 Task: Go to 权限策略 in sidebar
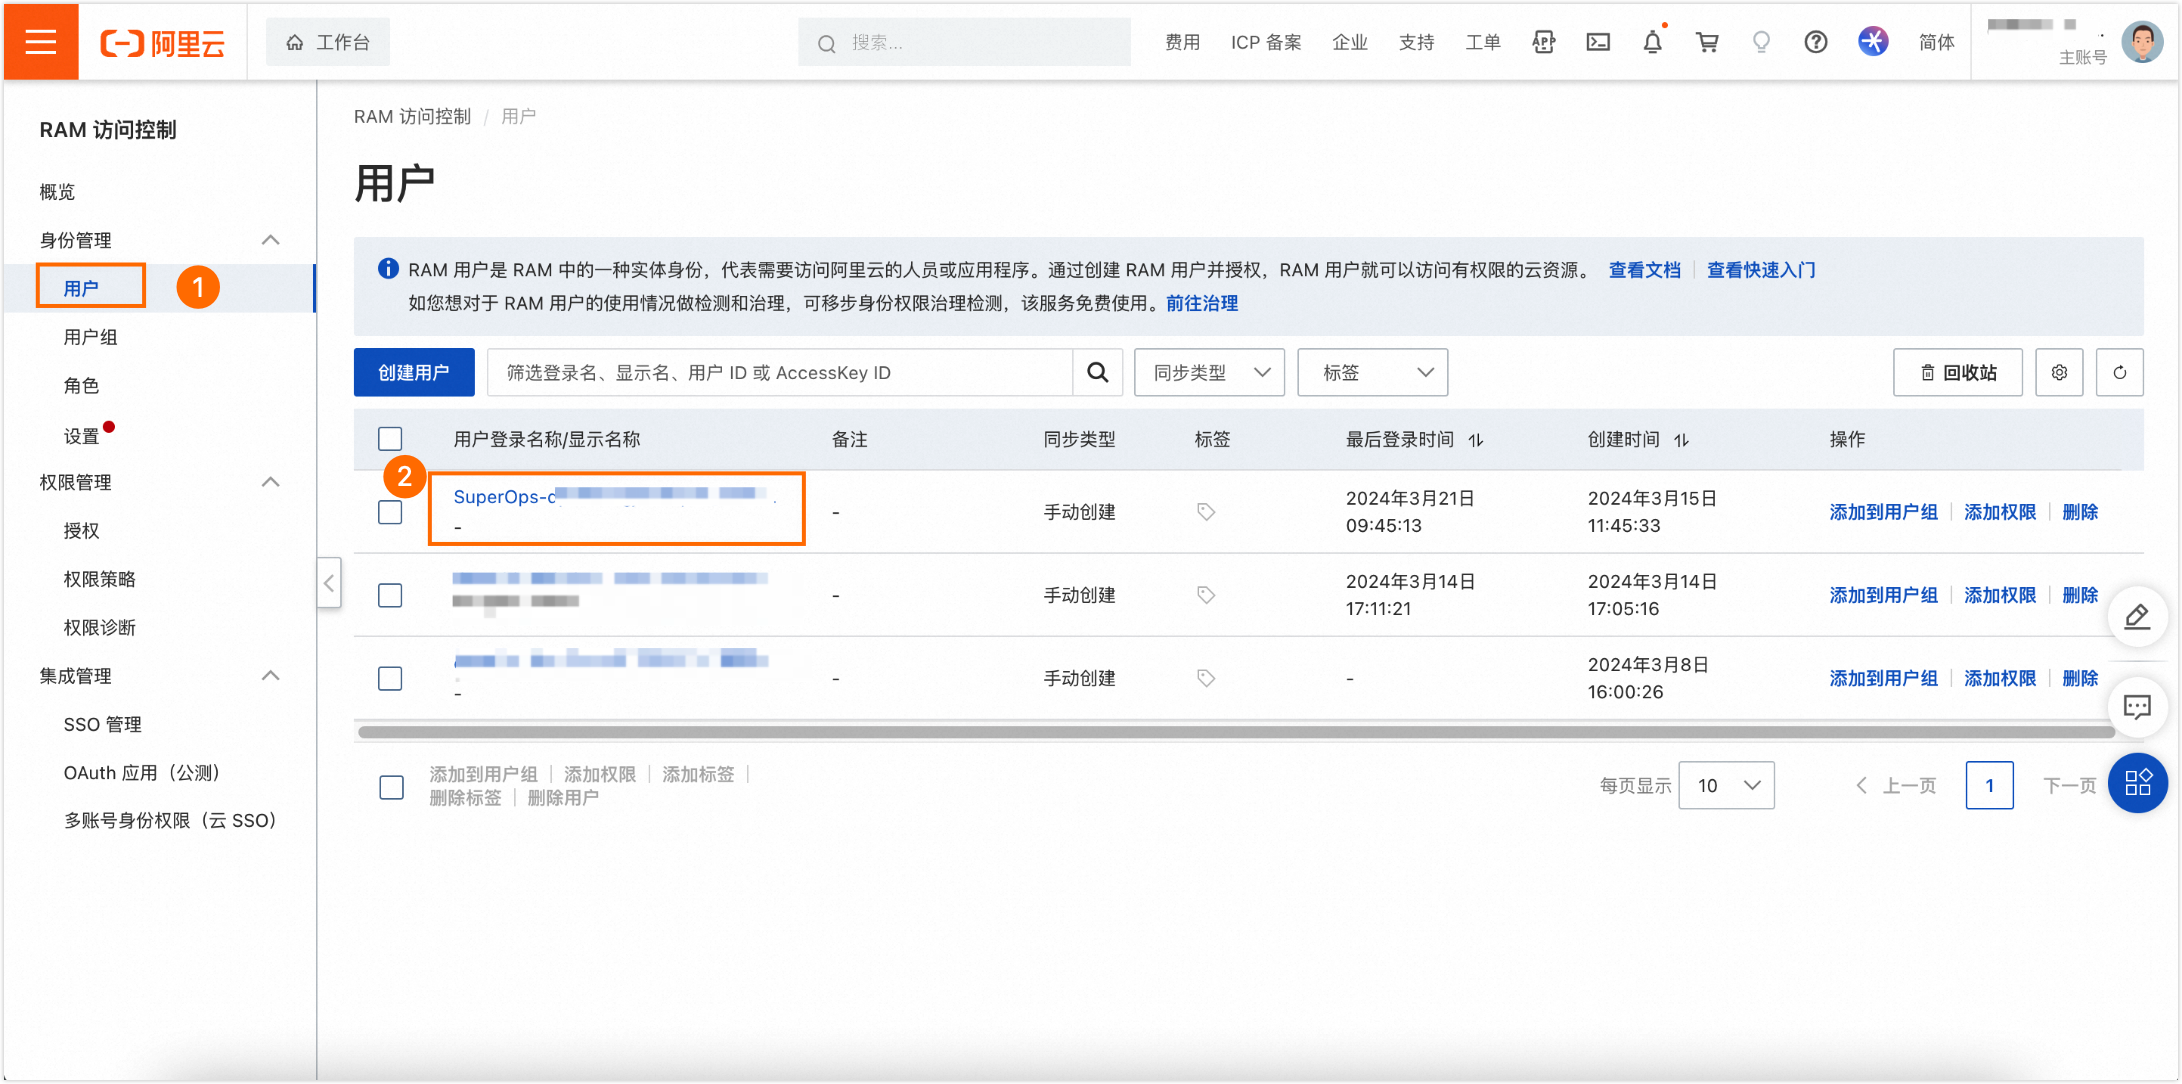99,579
